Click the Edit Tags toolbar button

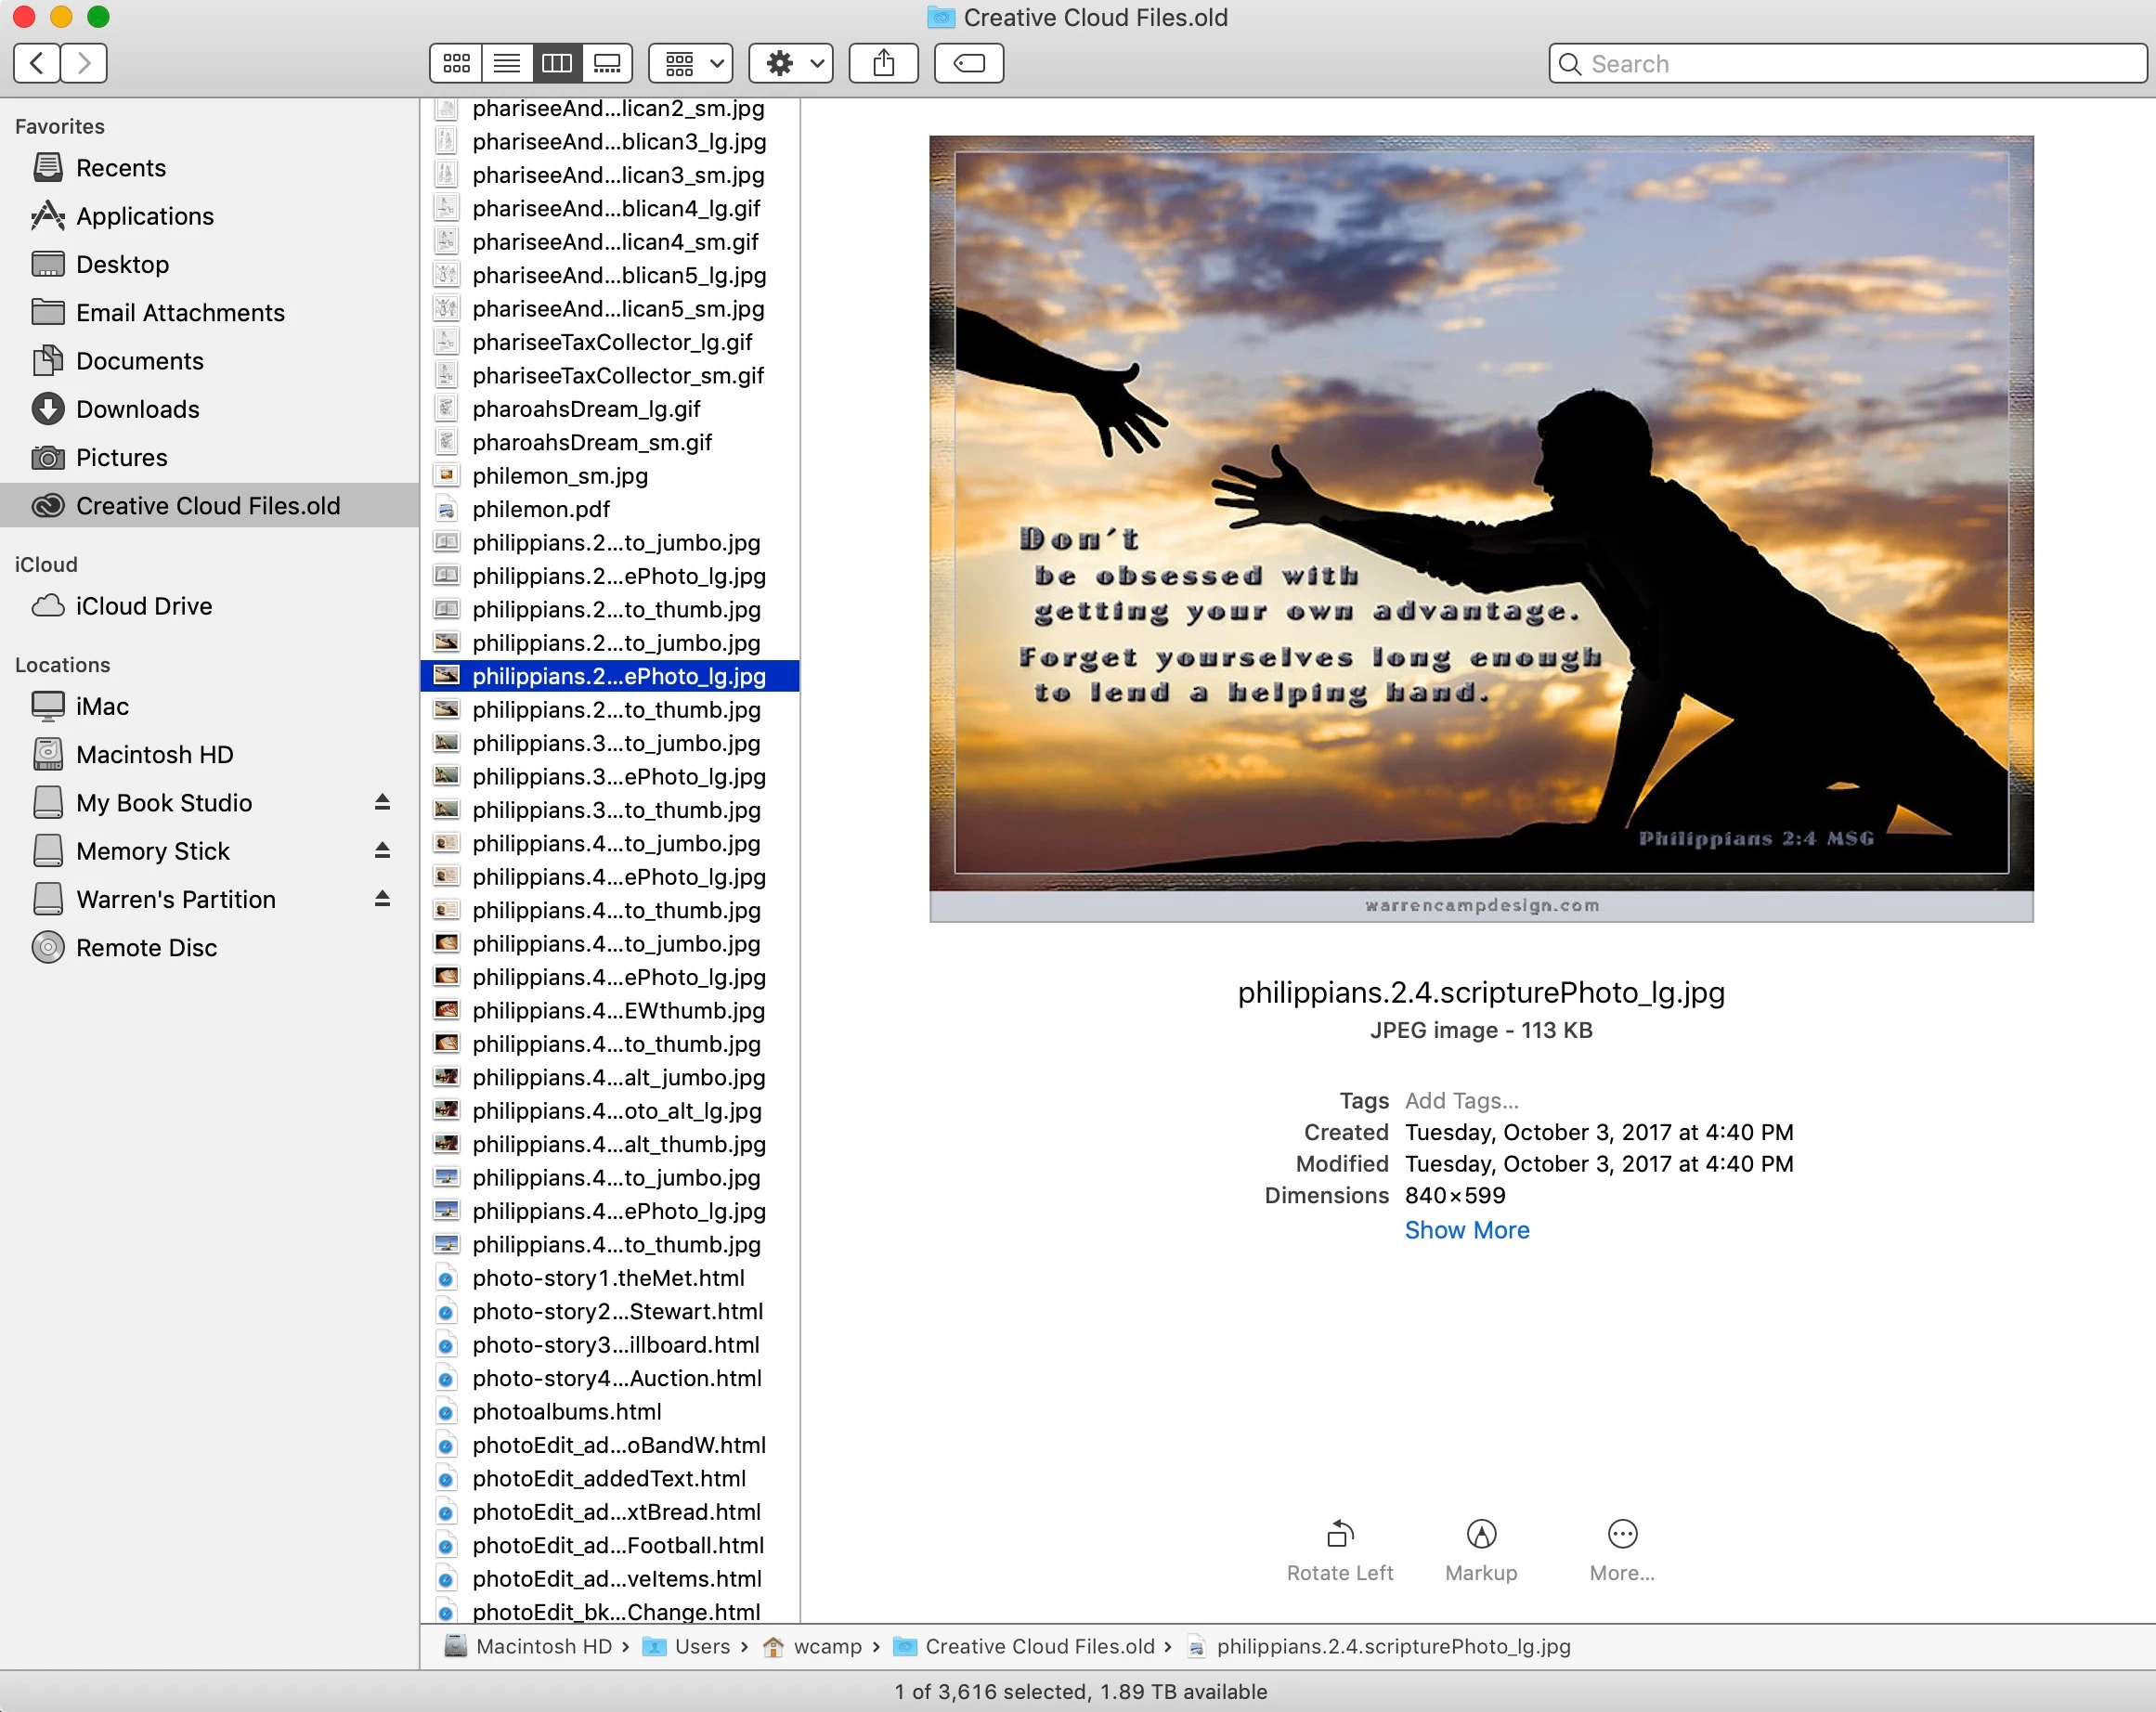[x=968, y=64]
